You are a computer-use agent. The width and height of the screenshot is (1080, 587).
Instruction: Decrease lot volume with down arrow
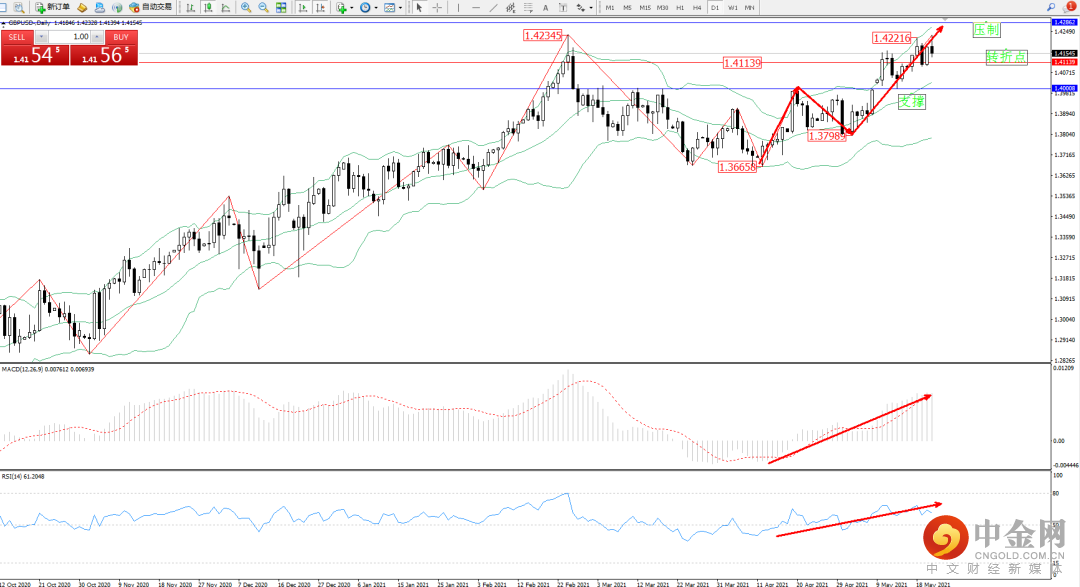(x=42, y=37)
